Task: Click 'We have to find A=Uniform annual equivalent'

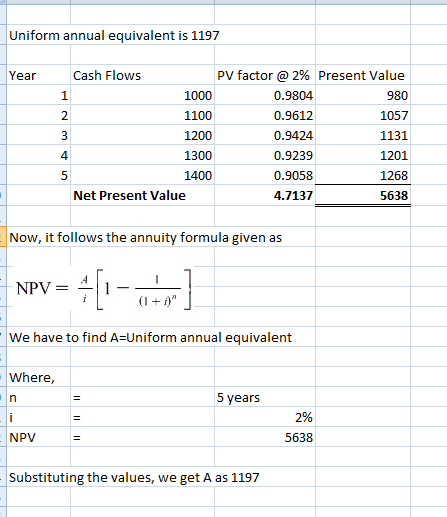Action: 150,338
